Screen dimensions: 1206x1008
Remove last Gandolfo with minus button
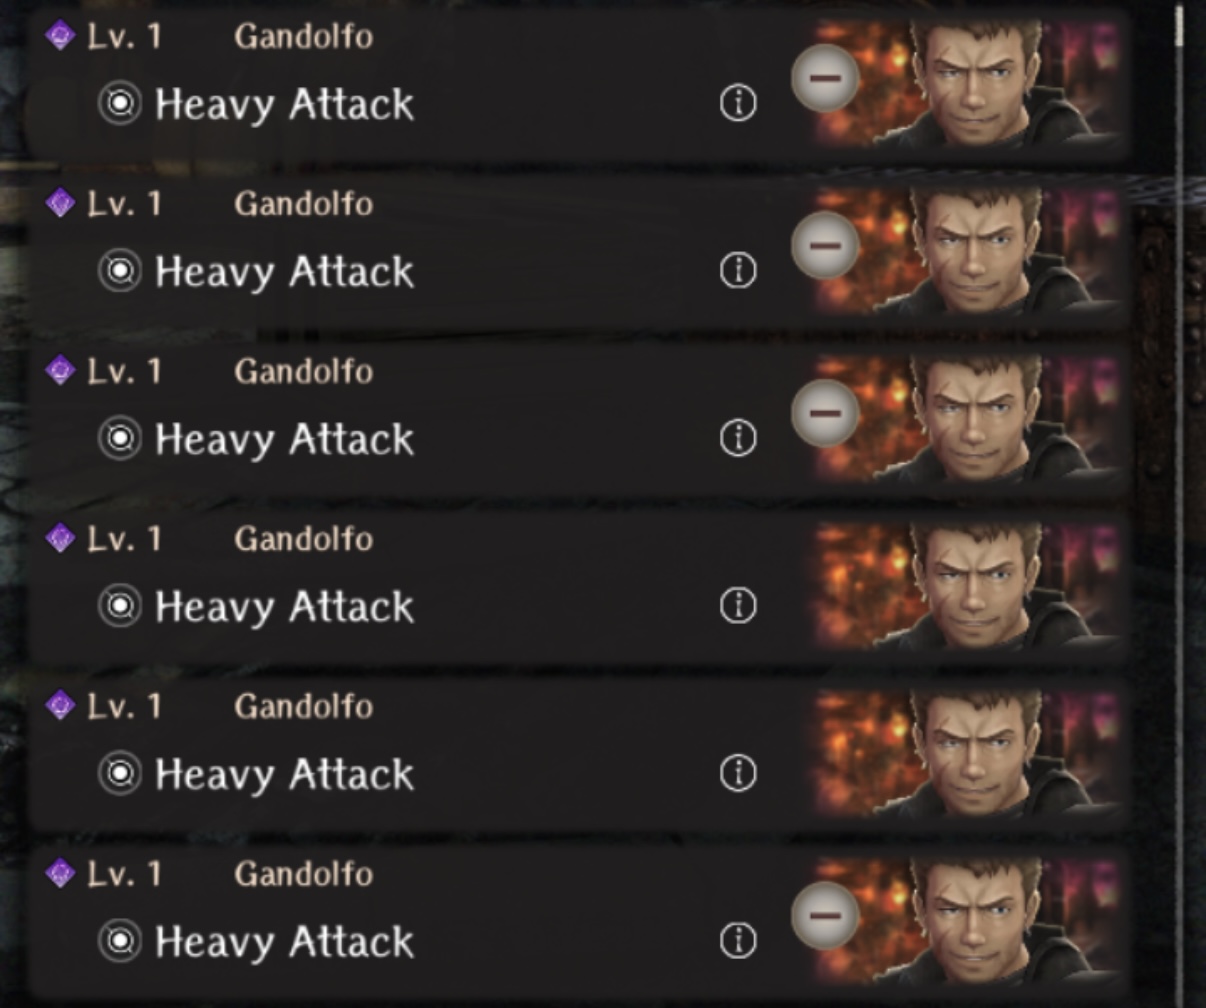825,915
